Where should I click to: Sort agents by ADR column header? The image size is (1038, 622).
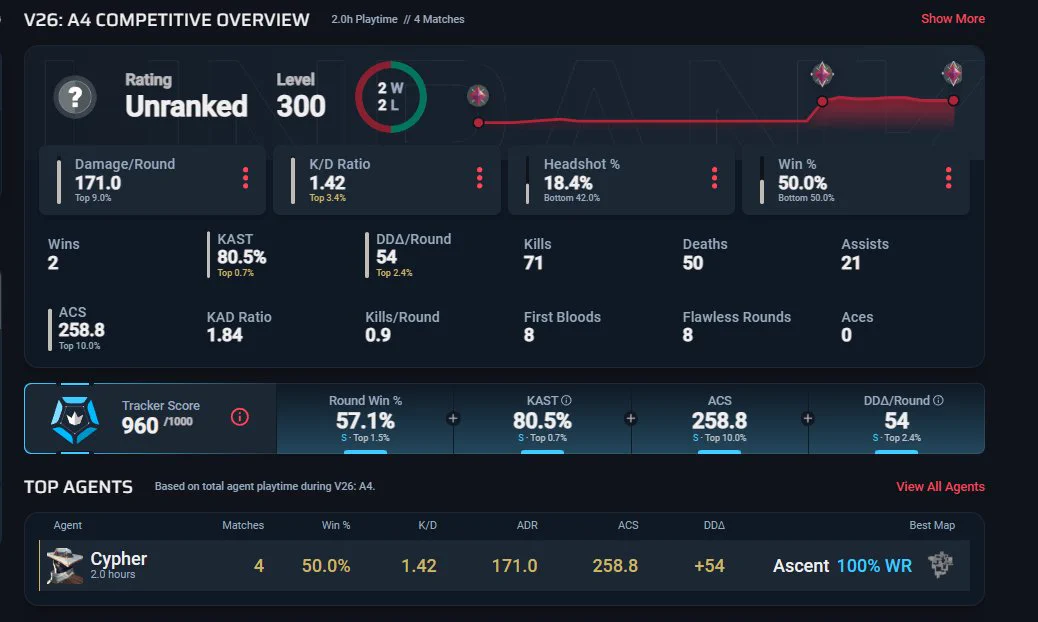pyautogui.click(x=527, y=525)
